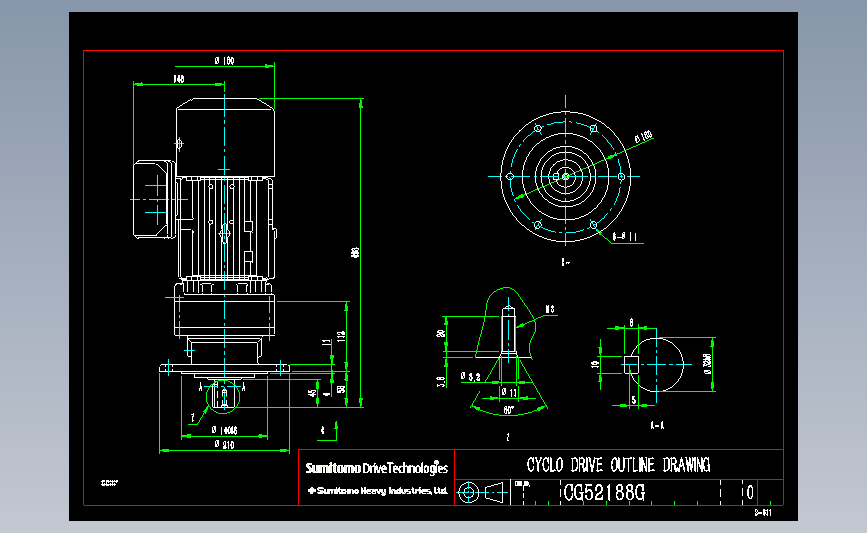The height and width of the screenshot is (533, 867).
Task: Click the 'Ø 180' bolt circle dimension
Action: click(644, 136)
